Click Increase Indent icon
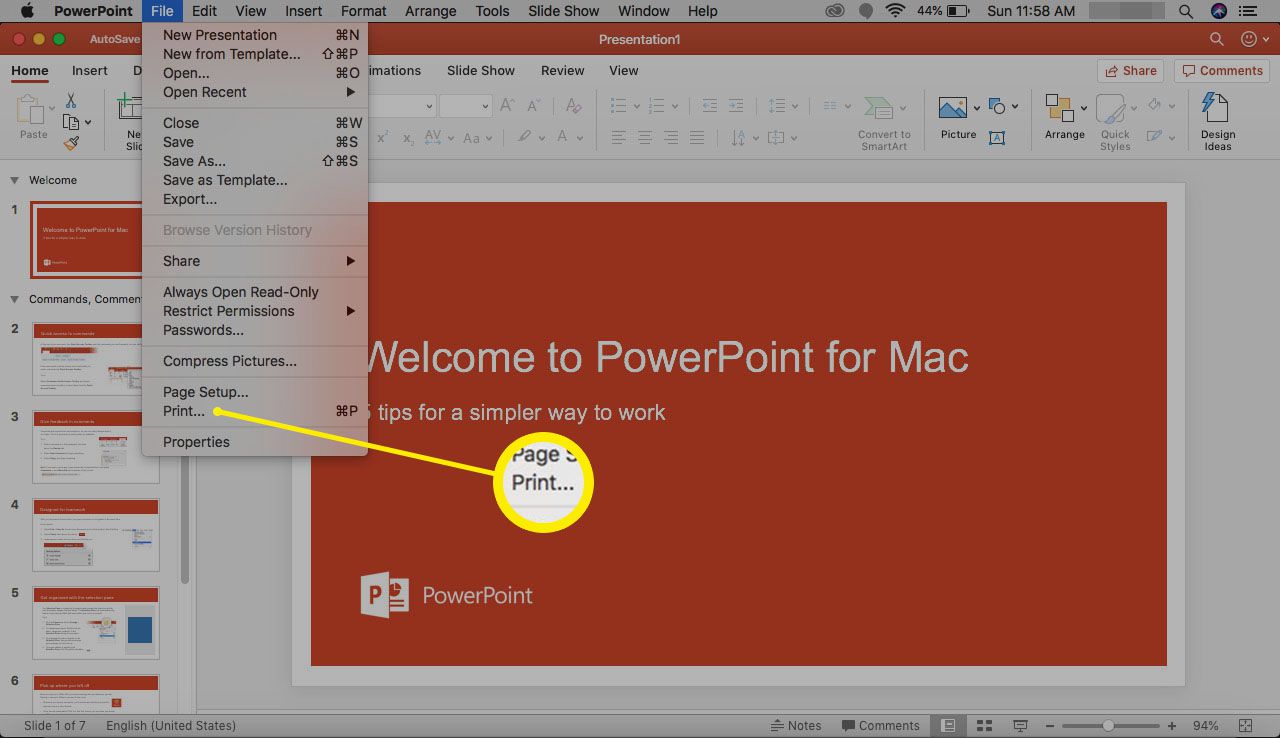The height and width of the screenshot is (738, 1280). click(738, 106)
